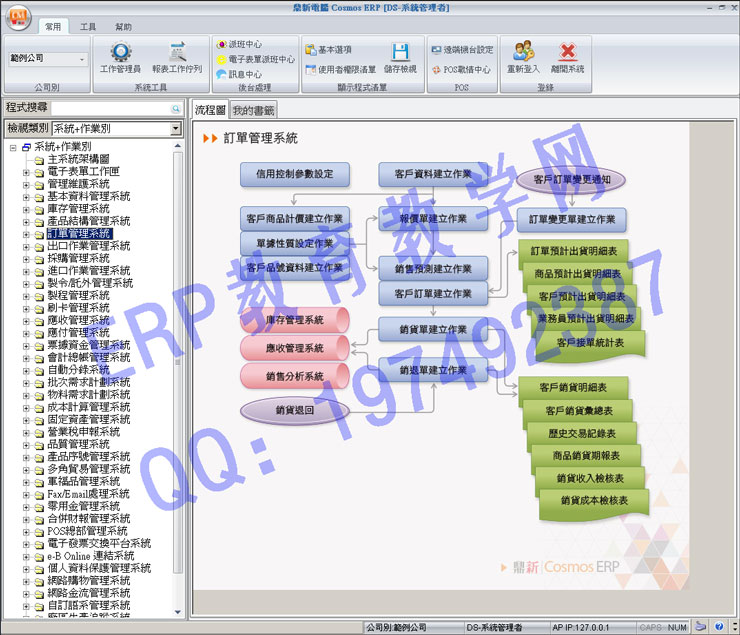Click the 客戶訂單變更通知 oval
Image resolution: width=740 pixels, height=635 pixels.
coord(572,179)
